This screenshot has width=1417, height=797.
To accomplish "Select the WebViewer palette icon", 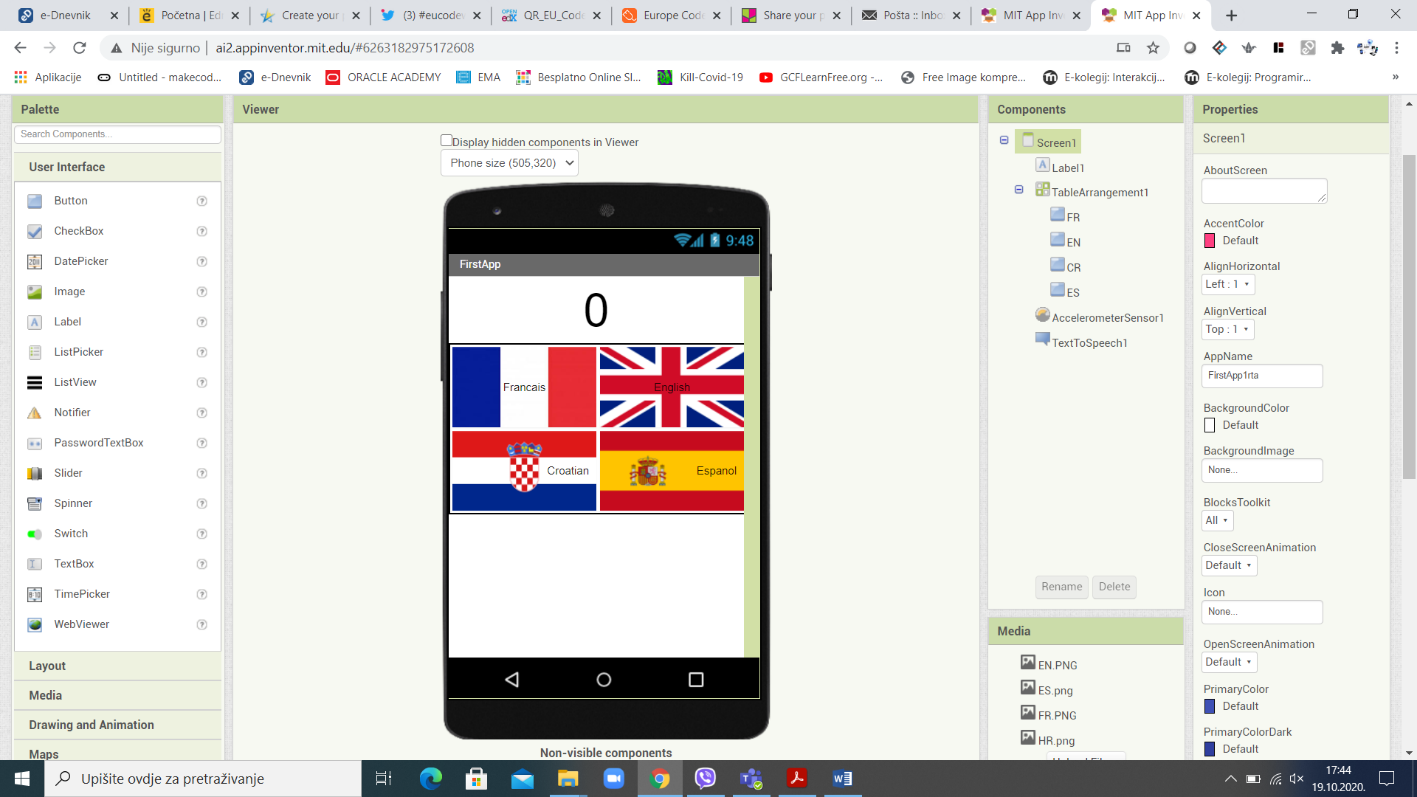I will pyautogui.click(x=35, y=624).
